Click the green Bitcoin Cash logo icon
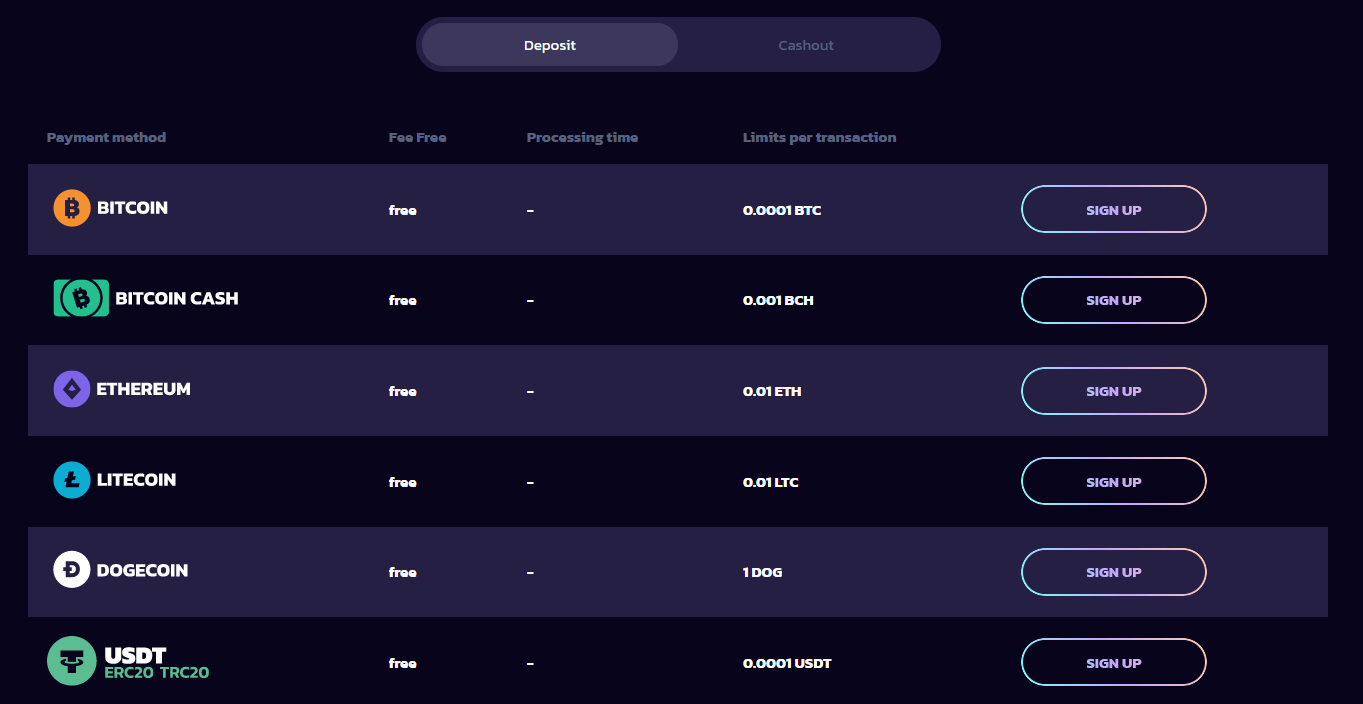This screenshot has height=704, width=1363. coord(81,298)
